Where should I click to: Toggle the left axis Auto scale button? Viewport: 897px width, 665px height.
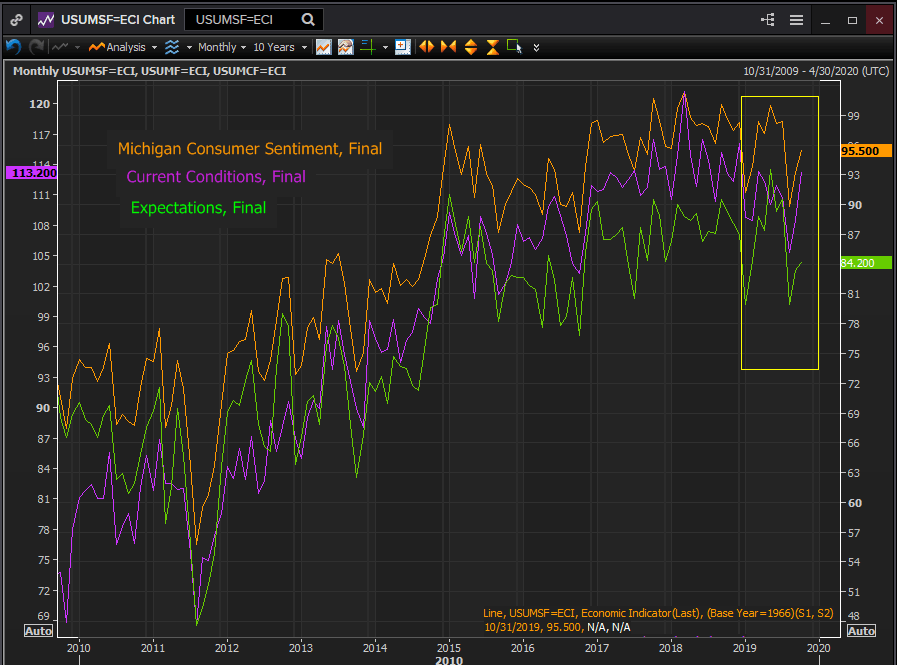(x=38, y=631)
